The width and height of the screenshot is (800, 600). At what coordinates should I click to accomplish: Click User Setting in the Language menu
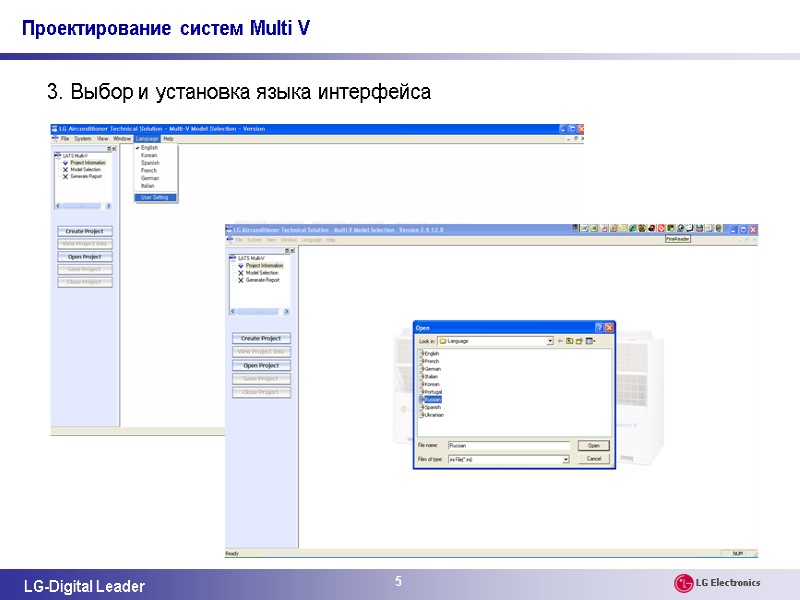click(x=154, y=197)
